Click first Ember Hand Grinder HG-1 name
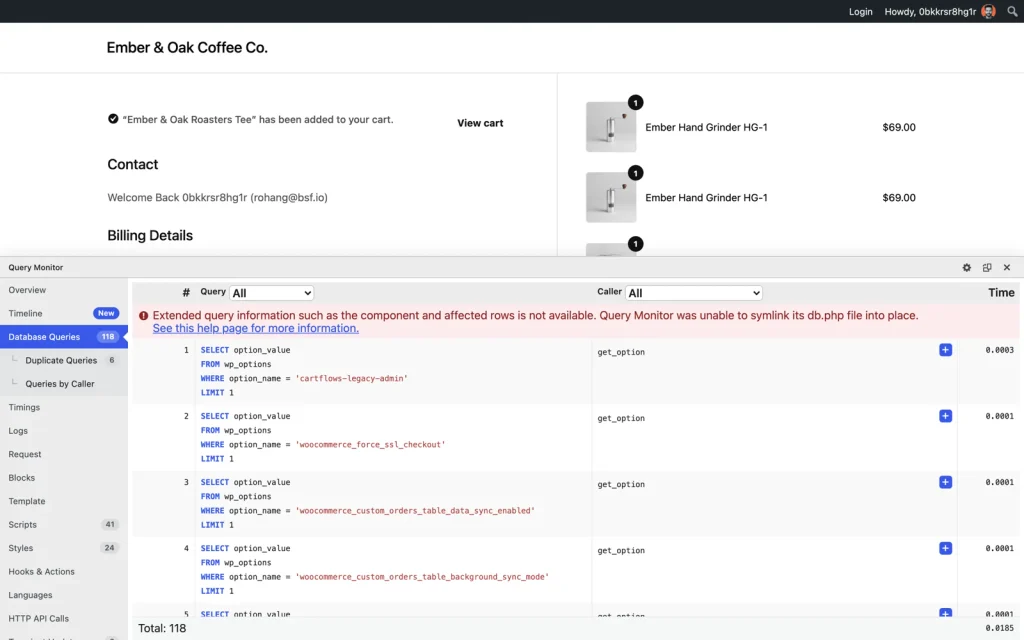1024x640 pixels. tap(706, 127)
